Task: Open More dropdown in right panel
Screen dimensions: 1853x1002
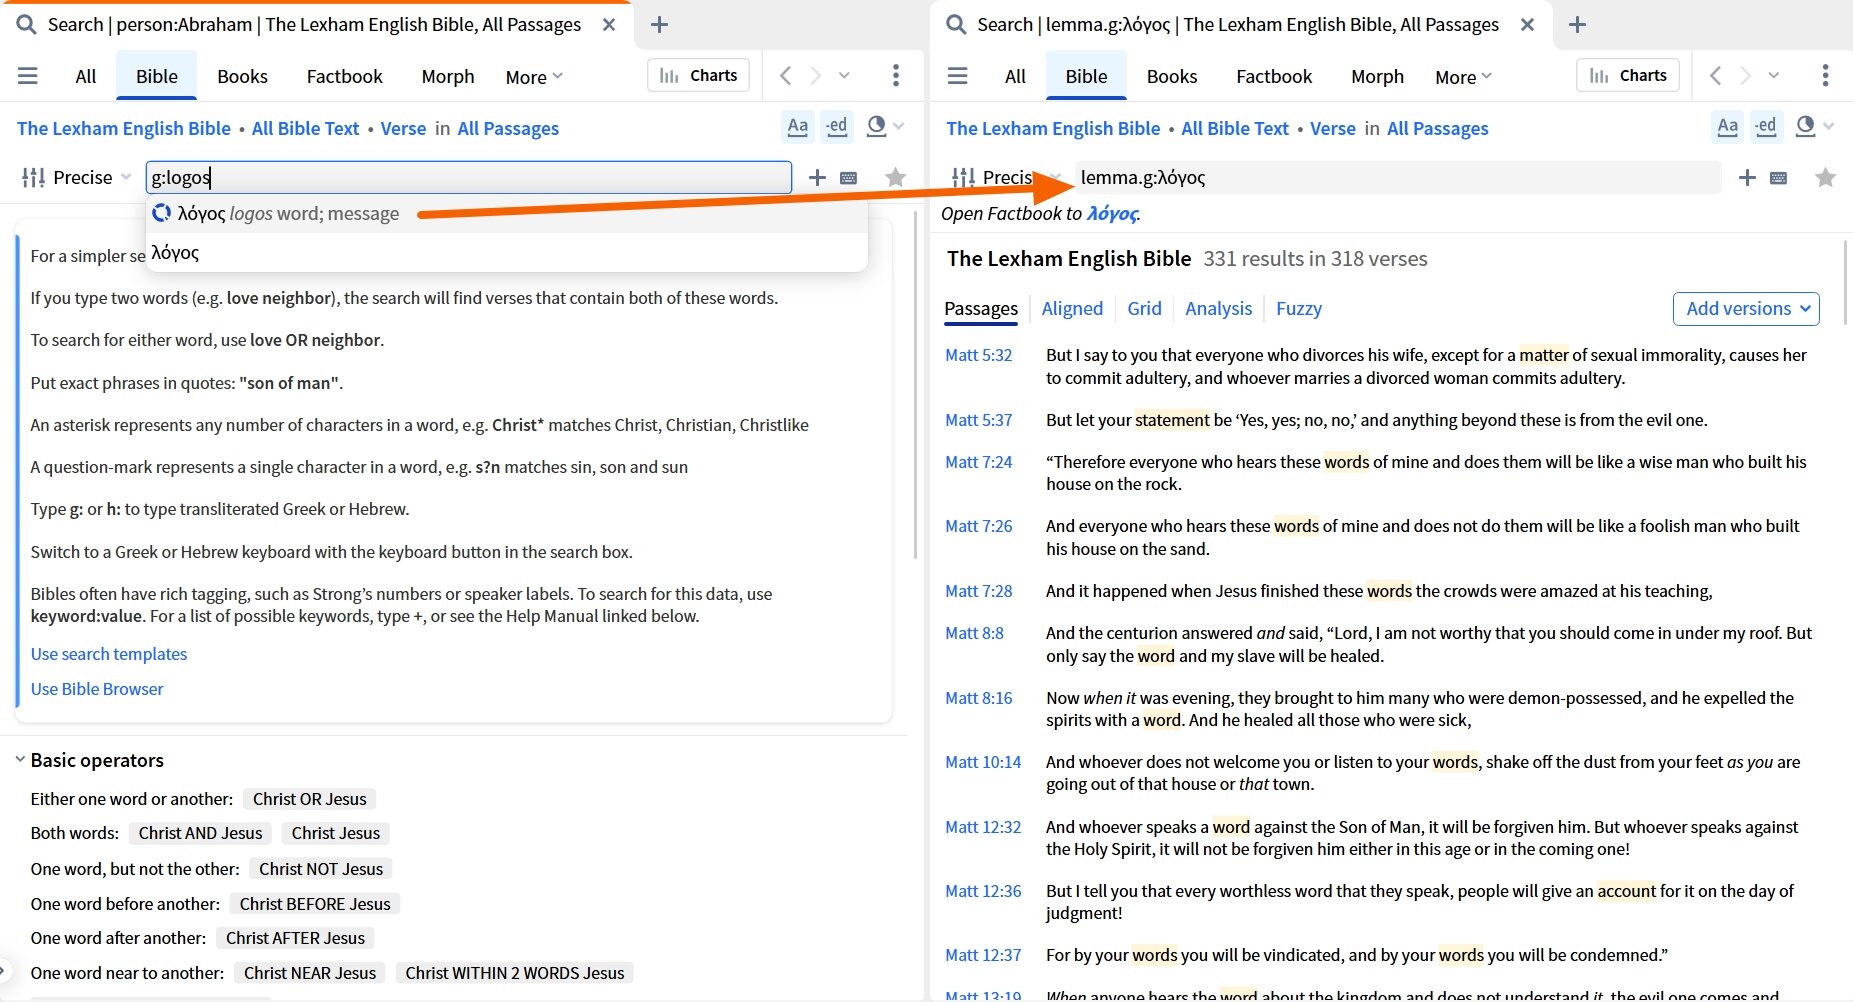Action: [x=1463, y=77]
